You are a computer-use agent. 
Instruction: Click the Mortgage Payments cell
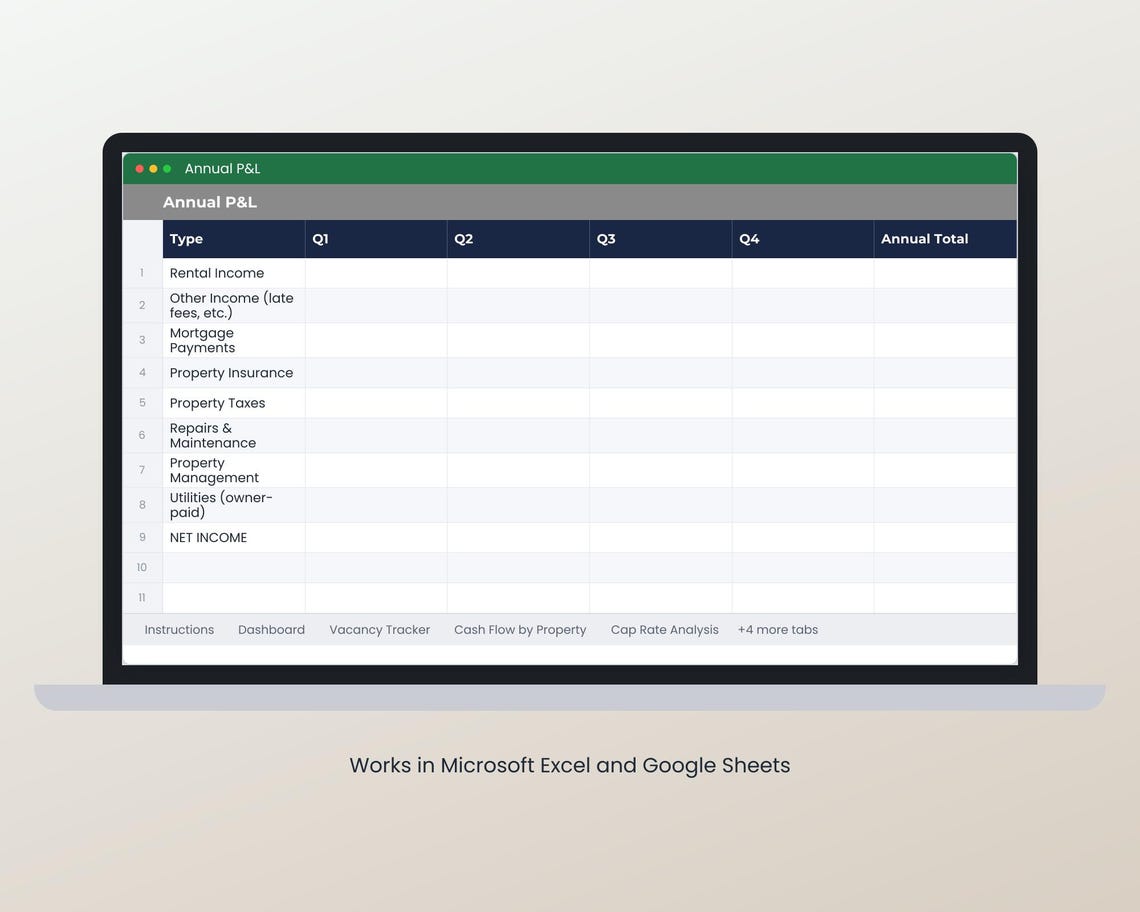coord(233,340)
